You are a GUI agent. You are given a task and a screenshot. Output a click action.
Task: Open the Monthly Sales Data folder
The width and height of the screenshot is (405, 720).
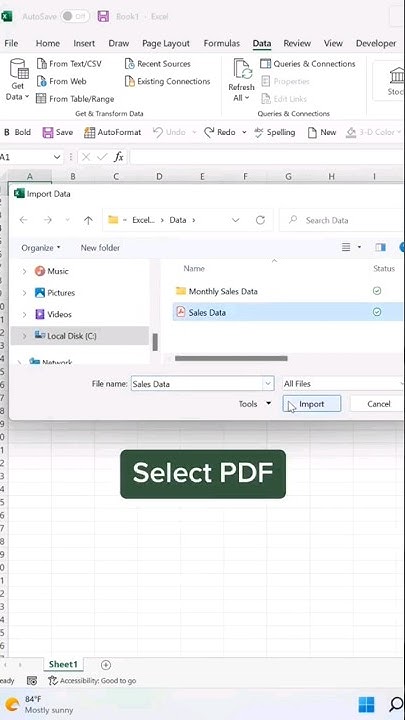pos(223,291)
